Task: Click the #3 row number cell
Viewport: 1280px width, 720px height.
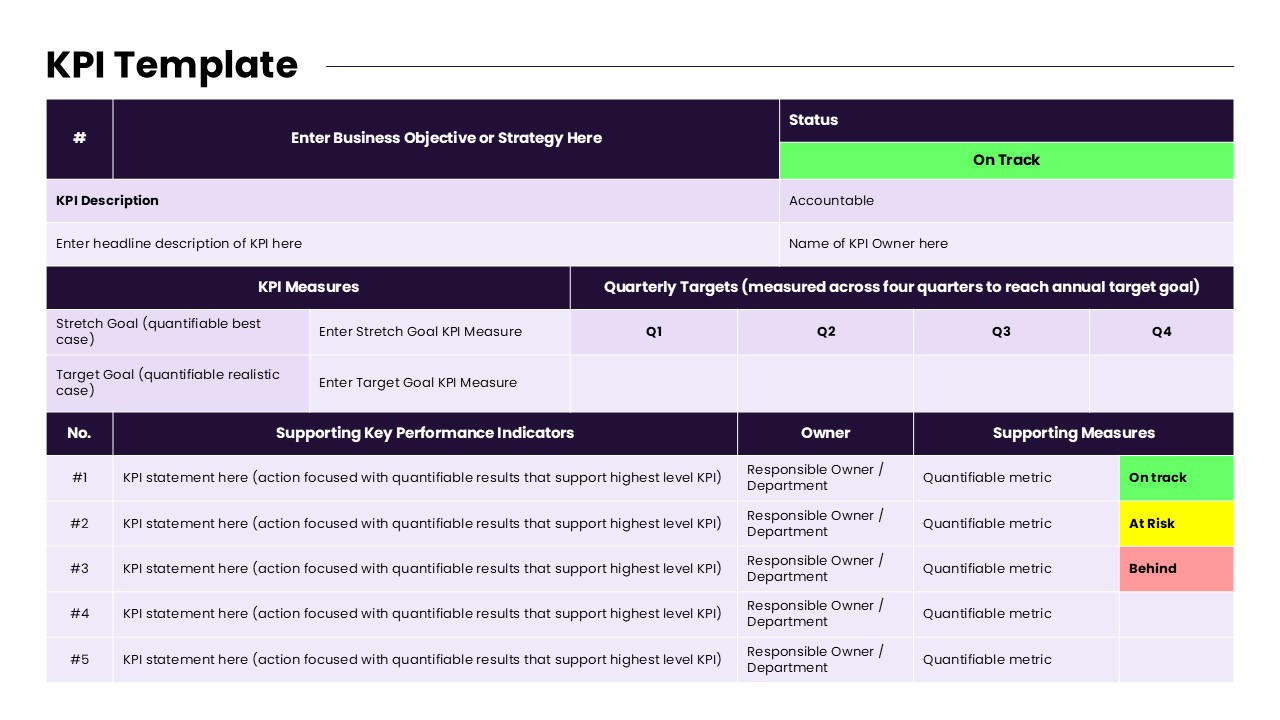Action: point(79,568)
